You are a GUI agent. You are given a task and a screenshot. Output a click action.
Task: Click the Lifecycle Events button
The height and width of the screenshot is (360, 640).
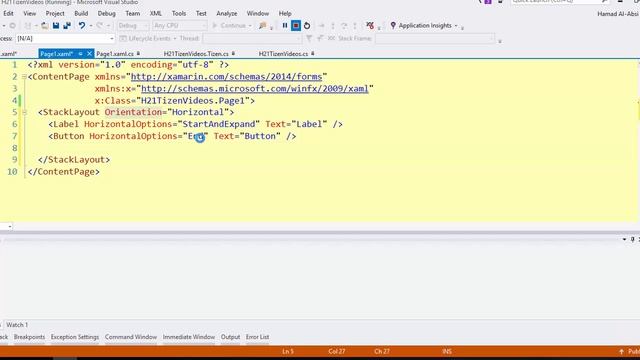148,38
